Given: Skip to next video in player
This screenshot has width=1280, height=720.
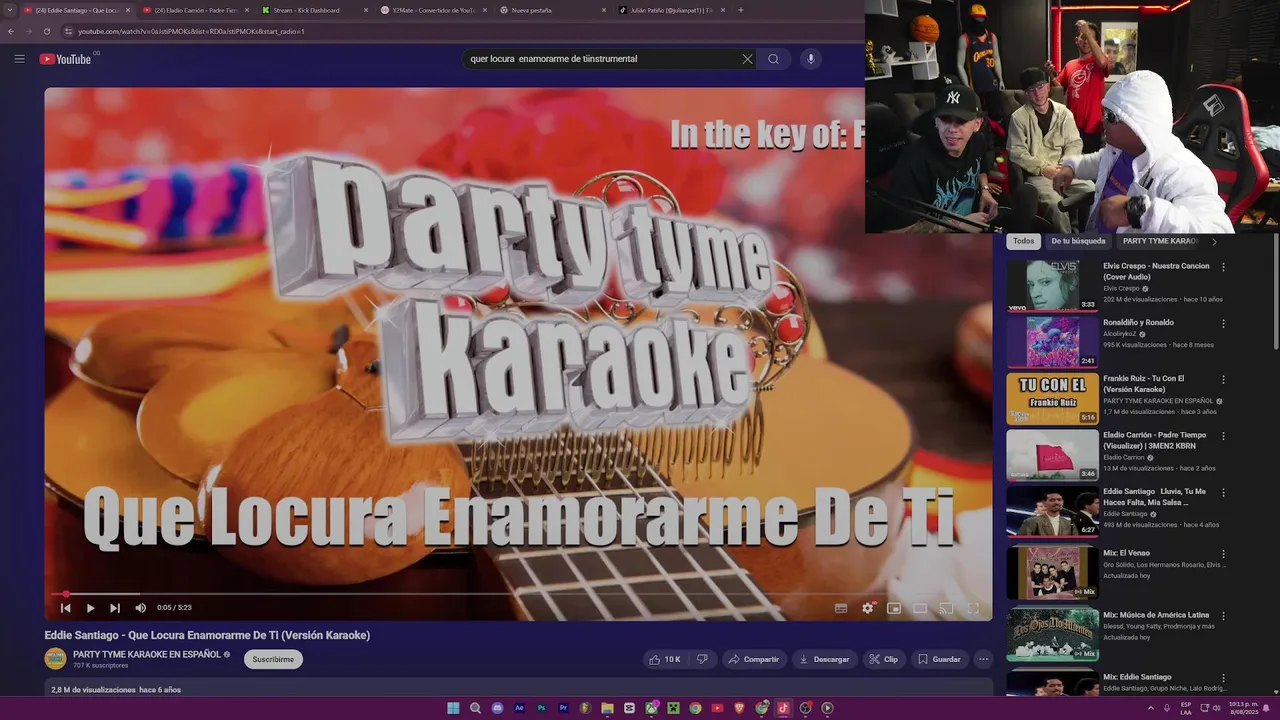Looking at the screenshot, I should [x=115, y=608].
